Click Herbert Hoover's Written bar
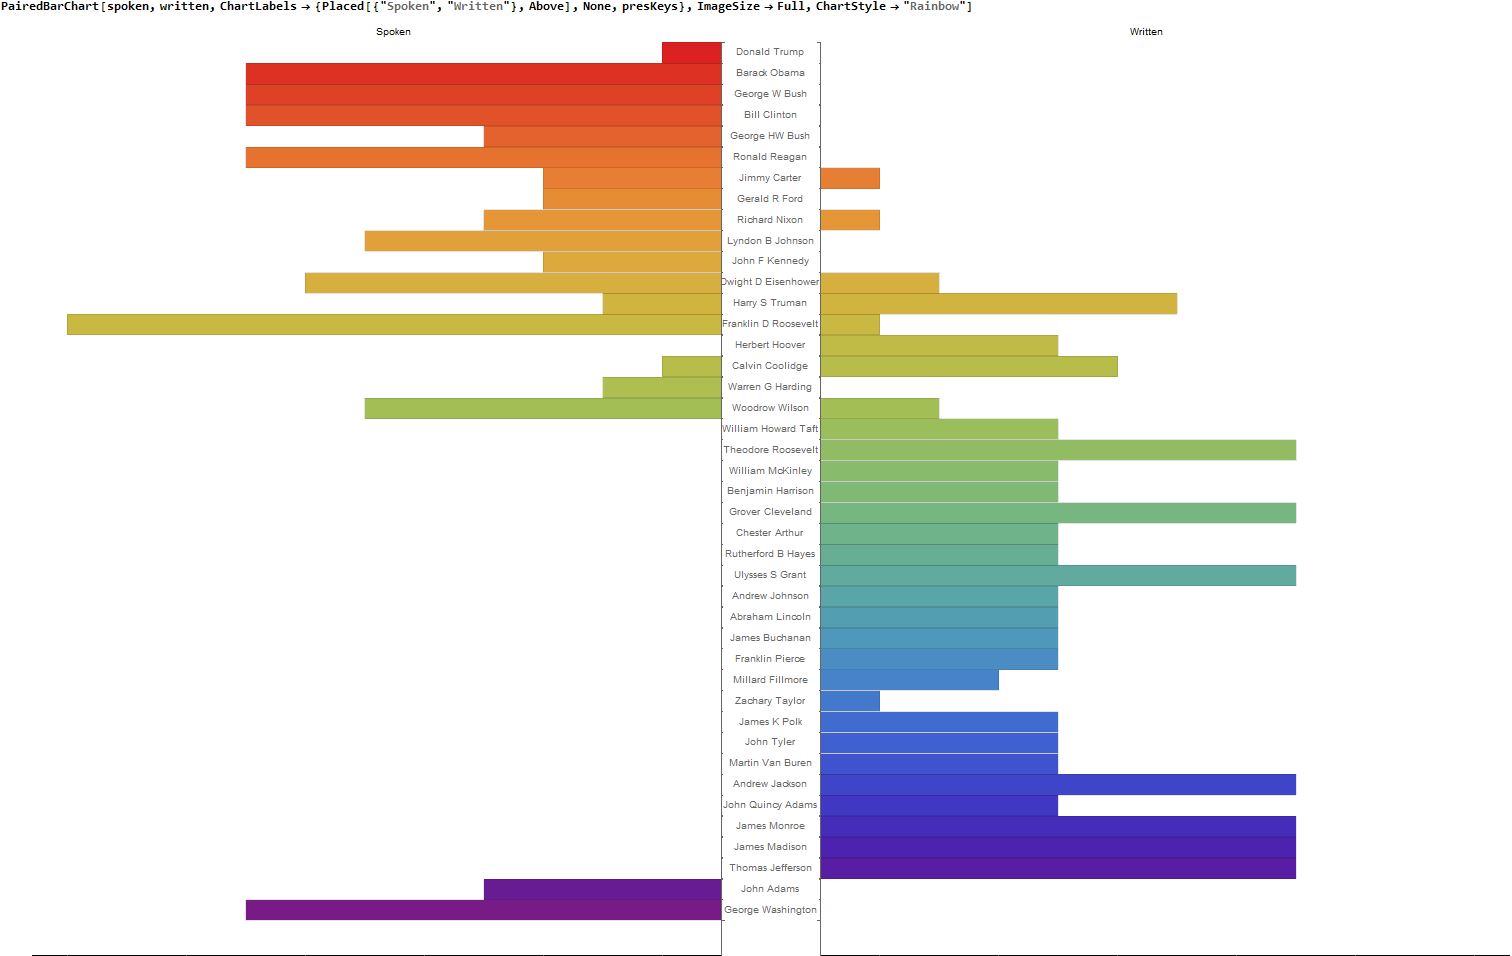1512x956 pixels. coord(939,345)
